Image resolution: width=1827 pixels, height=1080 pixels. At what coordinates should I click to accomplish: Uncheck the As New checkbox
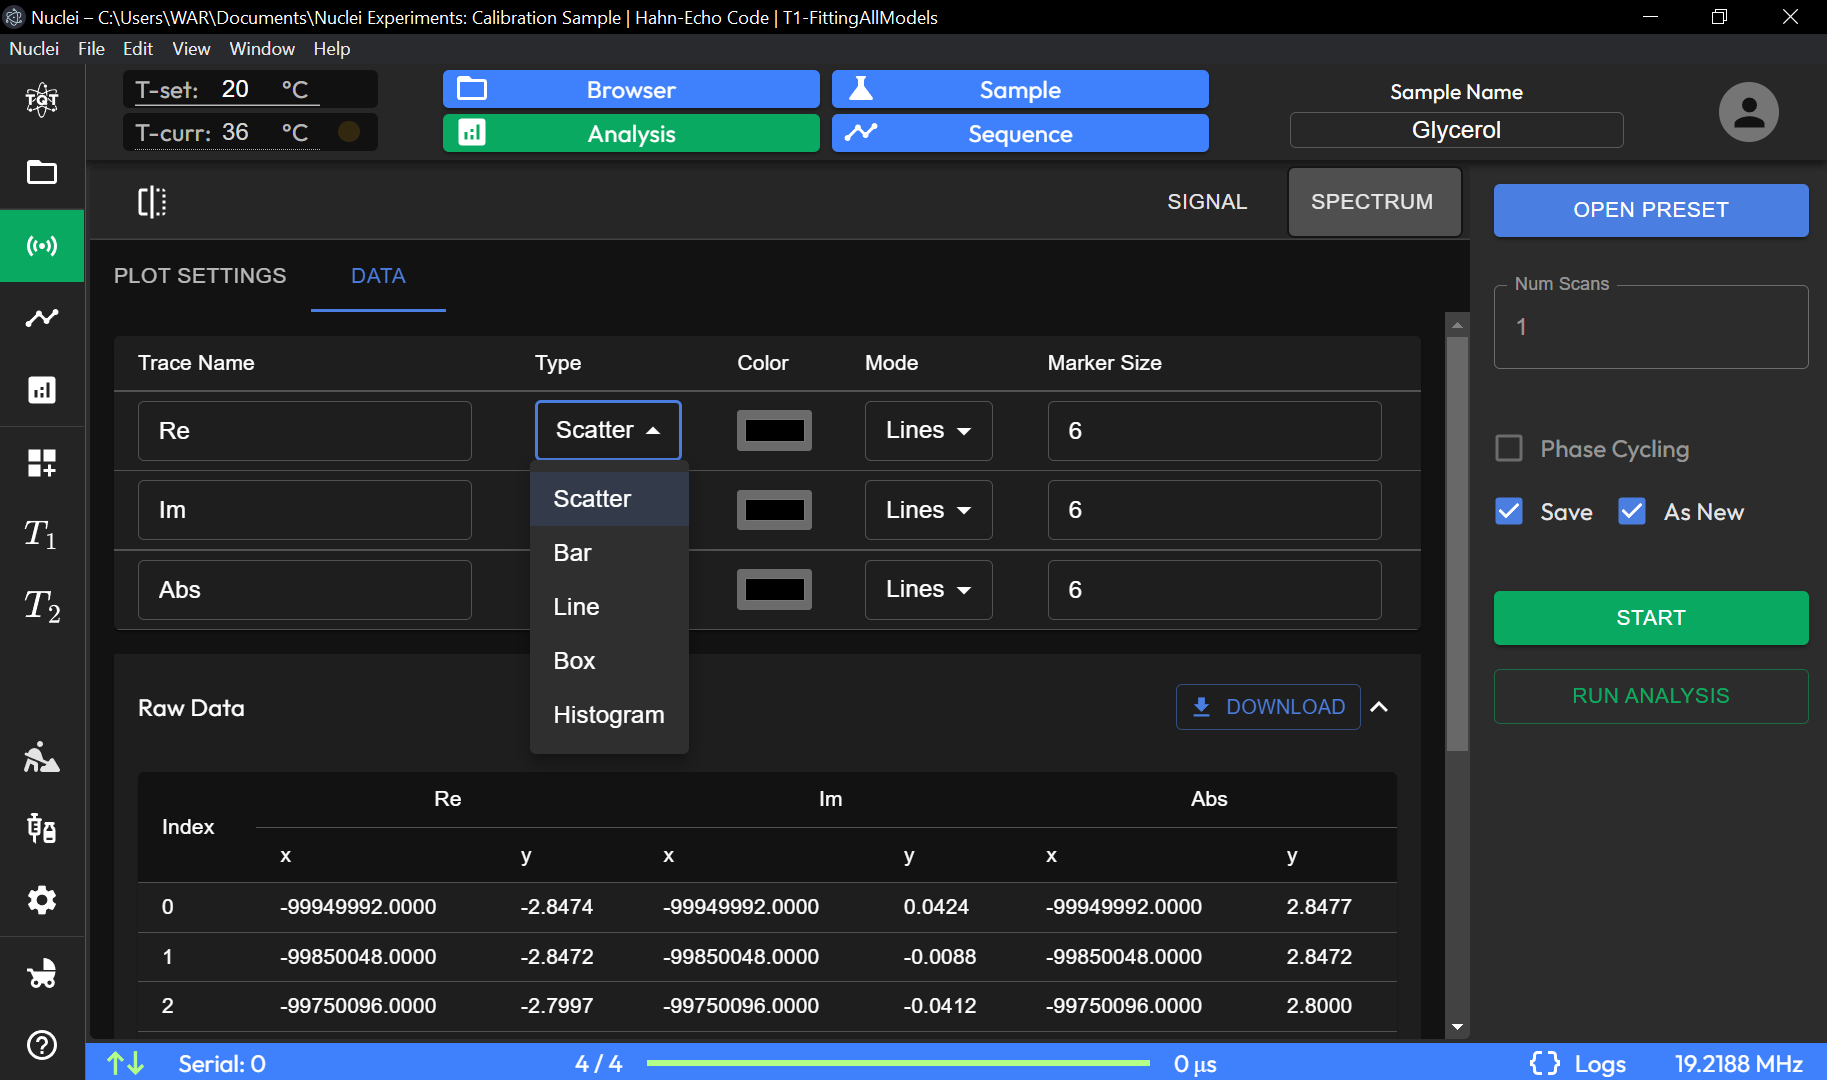coord(1632,511)
